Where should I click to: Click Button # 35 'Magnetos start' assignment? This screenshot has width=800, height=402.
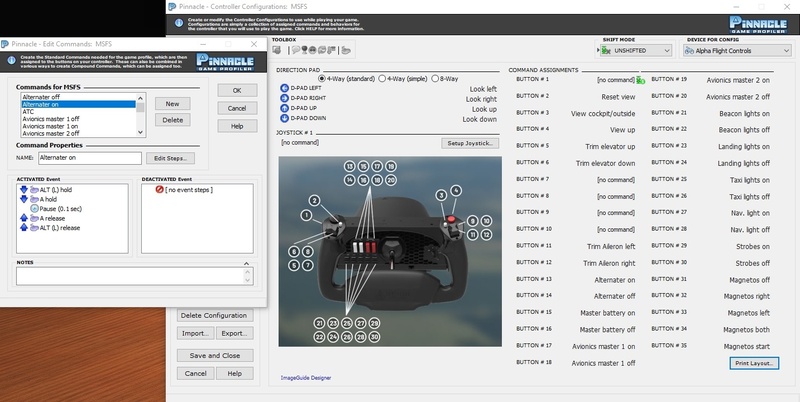coord(746,346)
